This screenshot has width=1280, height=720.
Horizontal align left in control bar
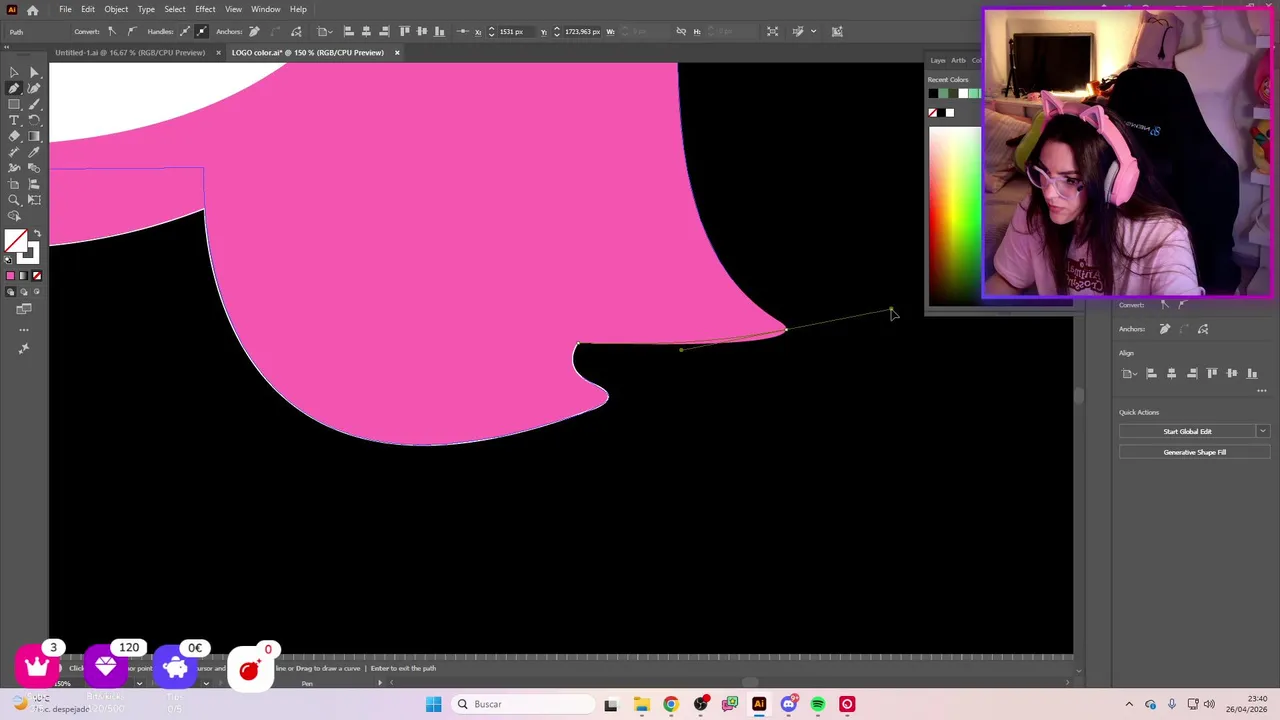pyautogui.click(x=348, y=31)
